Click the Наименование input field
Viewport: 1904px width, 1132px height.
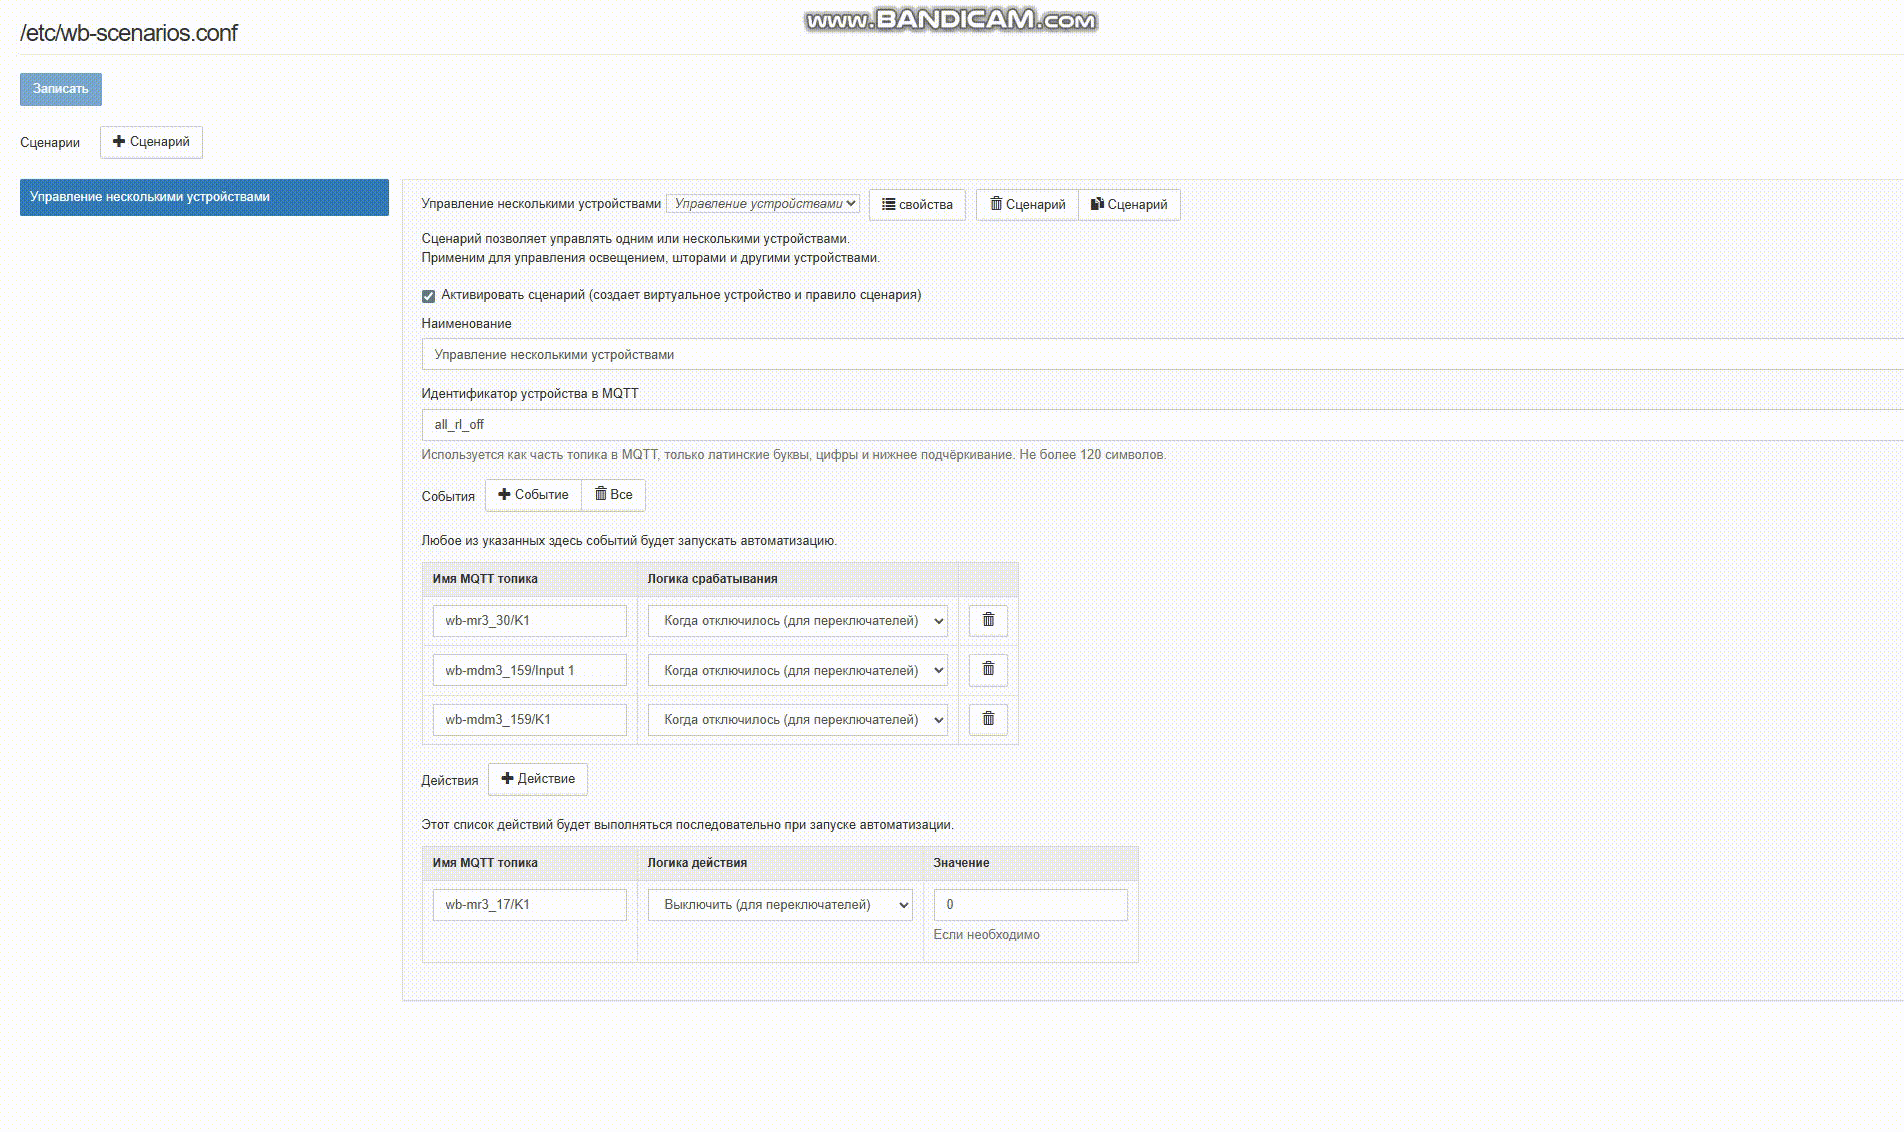1162,355
